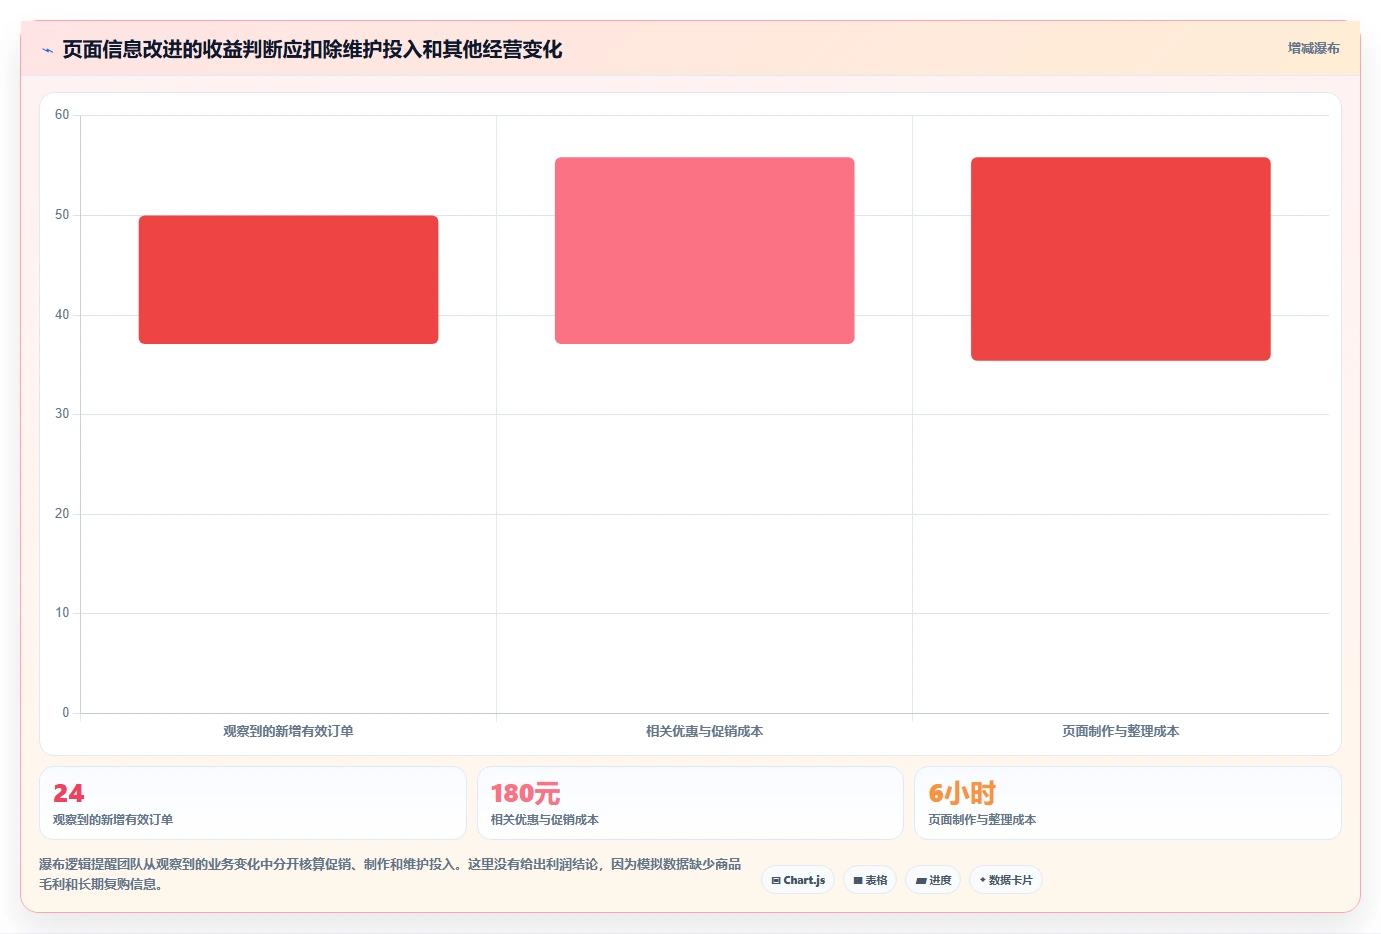Click the 数据卡片 tag chip
1381x934 pixels.
(x=1006, y=880)
